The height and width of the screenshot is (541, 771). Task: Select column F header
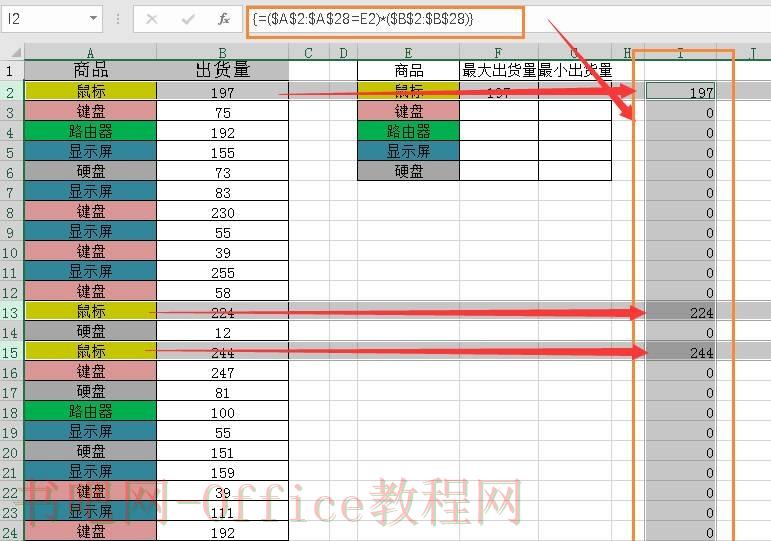coord(499,52)
